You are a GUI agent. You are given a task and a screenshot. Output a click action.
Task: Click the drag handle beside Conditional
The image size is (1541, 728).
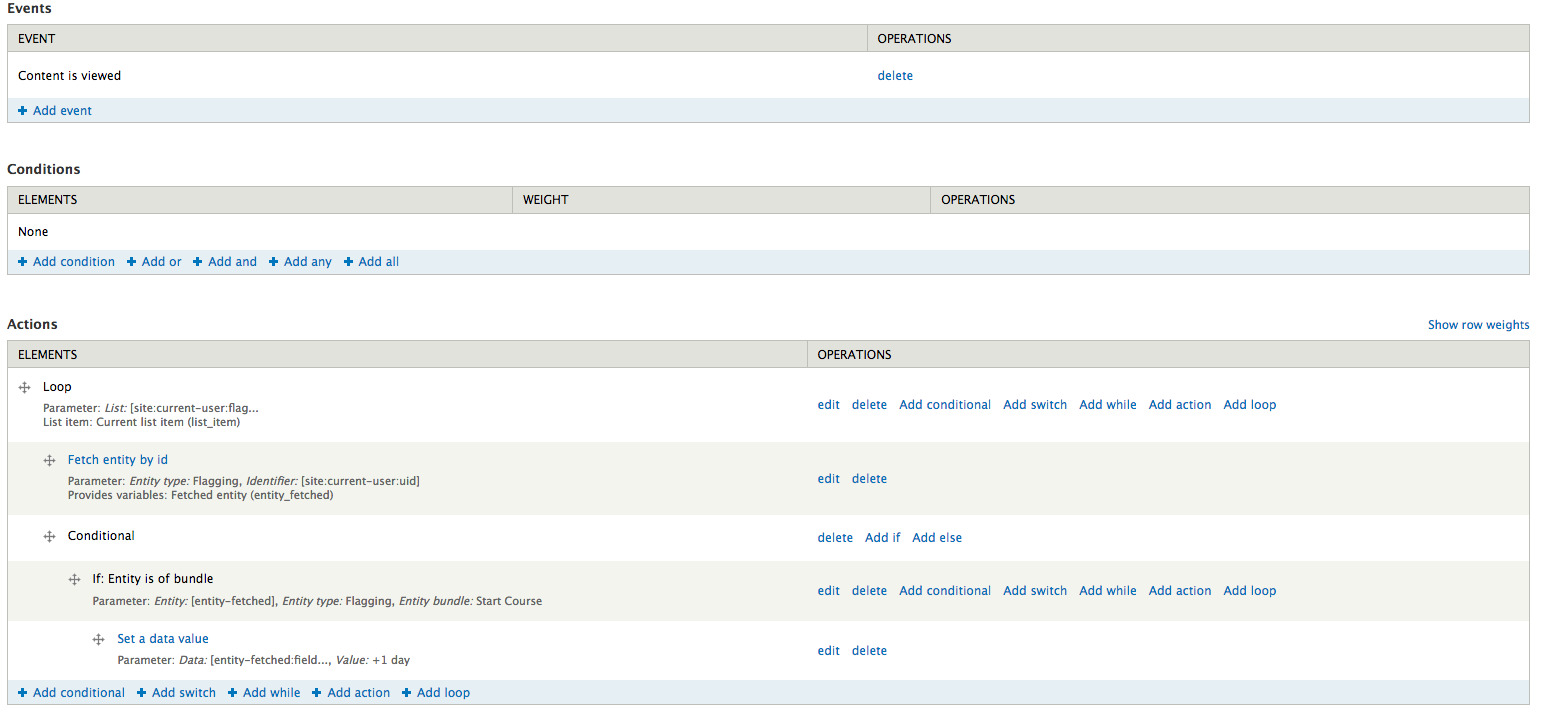(x=49, y=536)
